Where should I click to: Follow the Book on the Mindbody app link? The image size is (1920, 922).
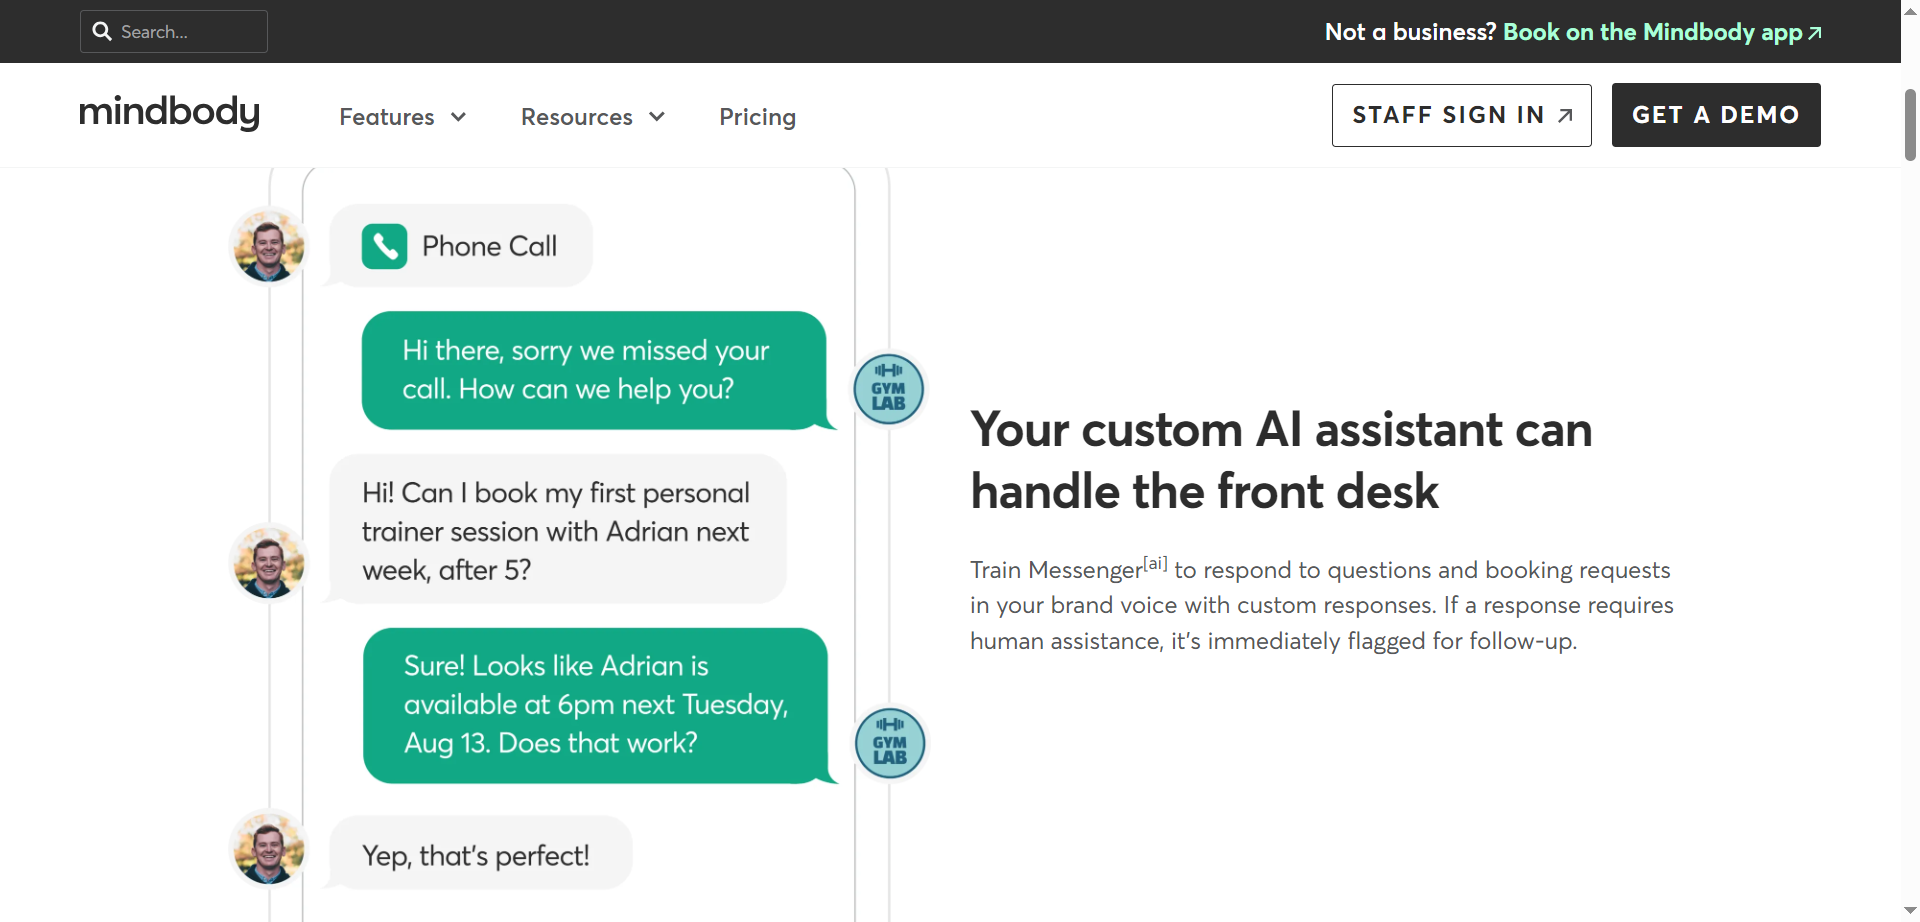tap(1650, 31)
